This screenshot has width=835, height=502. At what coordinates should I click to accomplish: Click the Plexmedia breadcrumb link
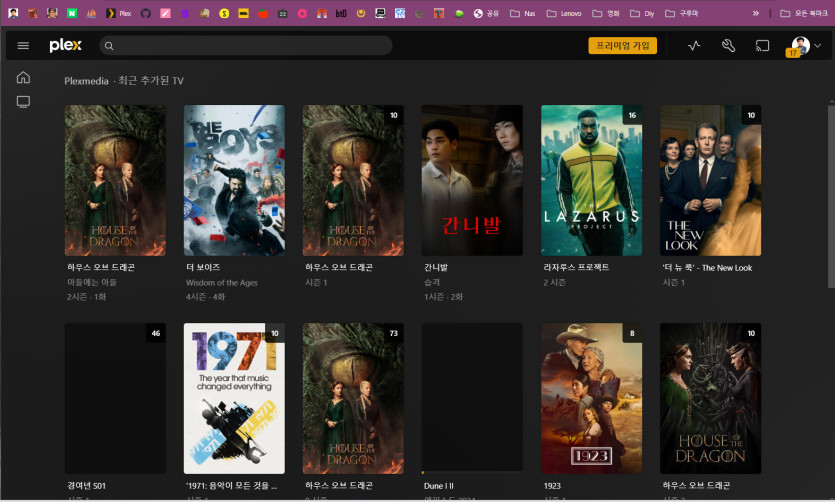(x=86, y=81)
